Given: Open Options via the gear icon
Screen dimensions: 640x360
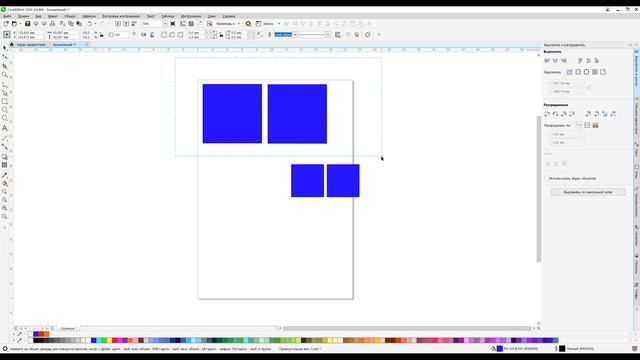Looking at the screenshot, I should (x=248, y=24).
